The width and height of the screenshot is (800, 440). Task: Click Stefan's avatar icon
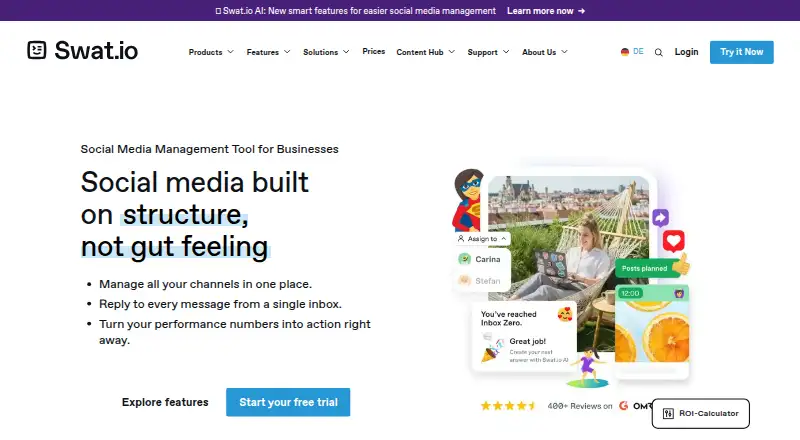pyautogui.click(x=464, y=280)
